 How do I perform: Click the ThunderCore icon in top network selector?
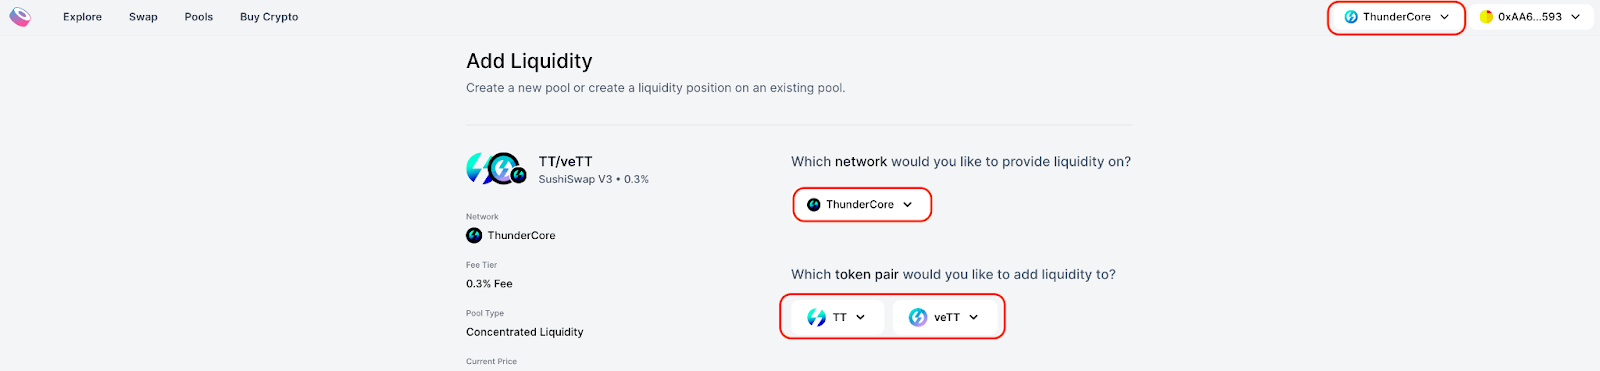[x=1351, y=17]
